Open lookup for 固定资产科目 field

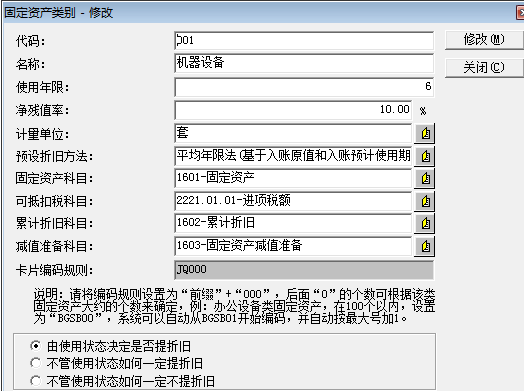425,178
